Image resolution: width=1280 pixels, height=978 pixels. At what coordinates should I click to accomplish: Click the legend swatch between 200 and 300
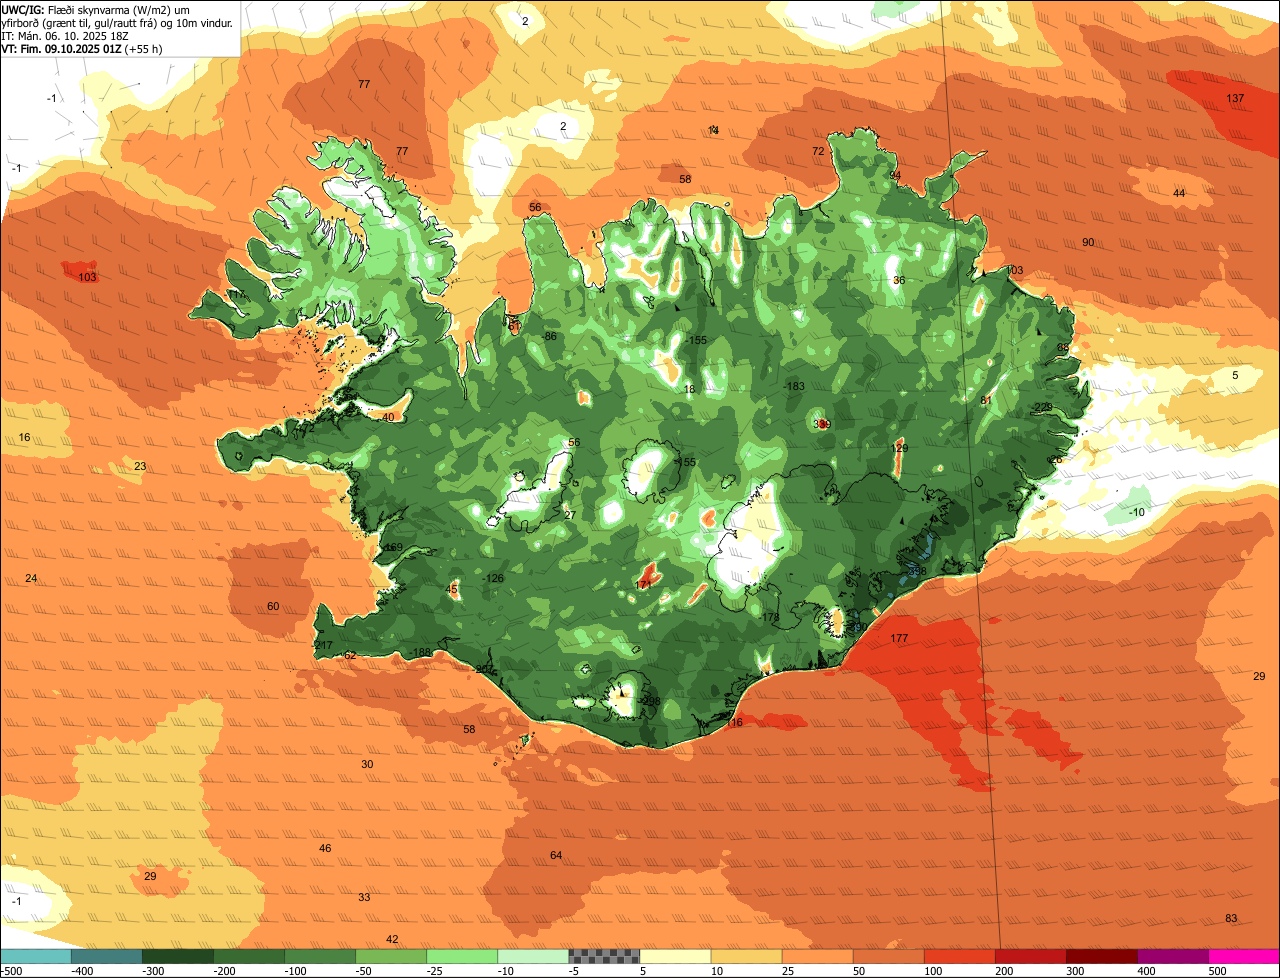click(1030, 956)
